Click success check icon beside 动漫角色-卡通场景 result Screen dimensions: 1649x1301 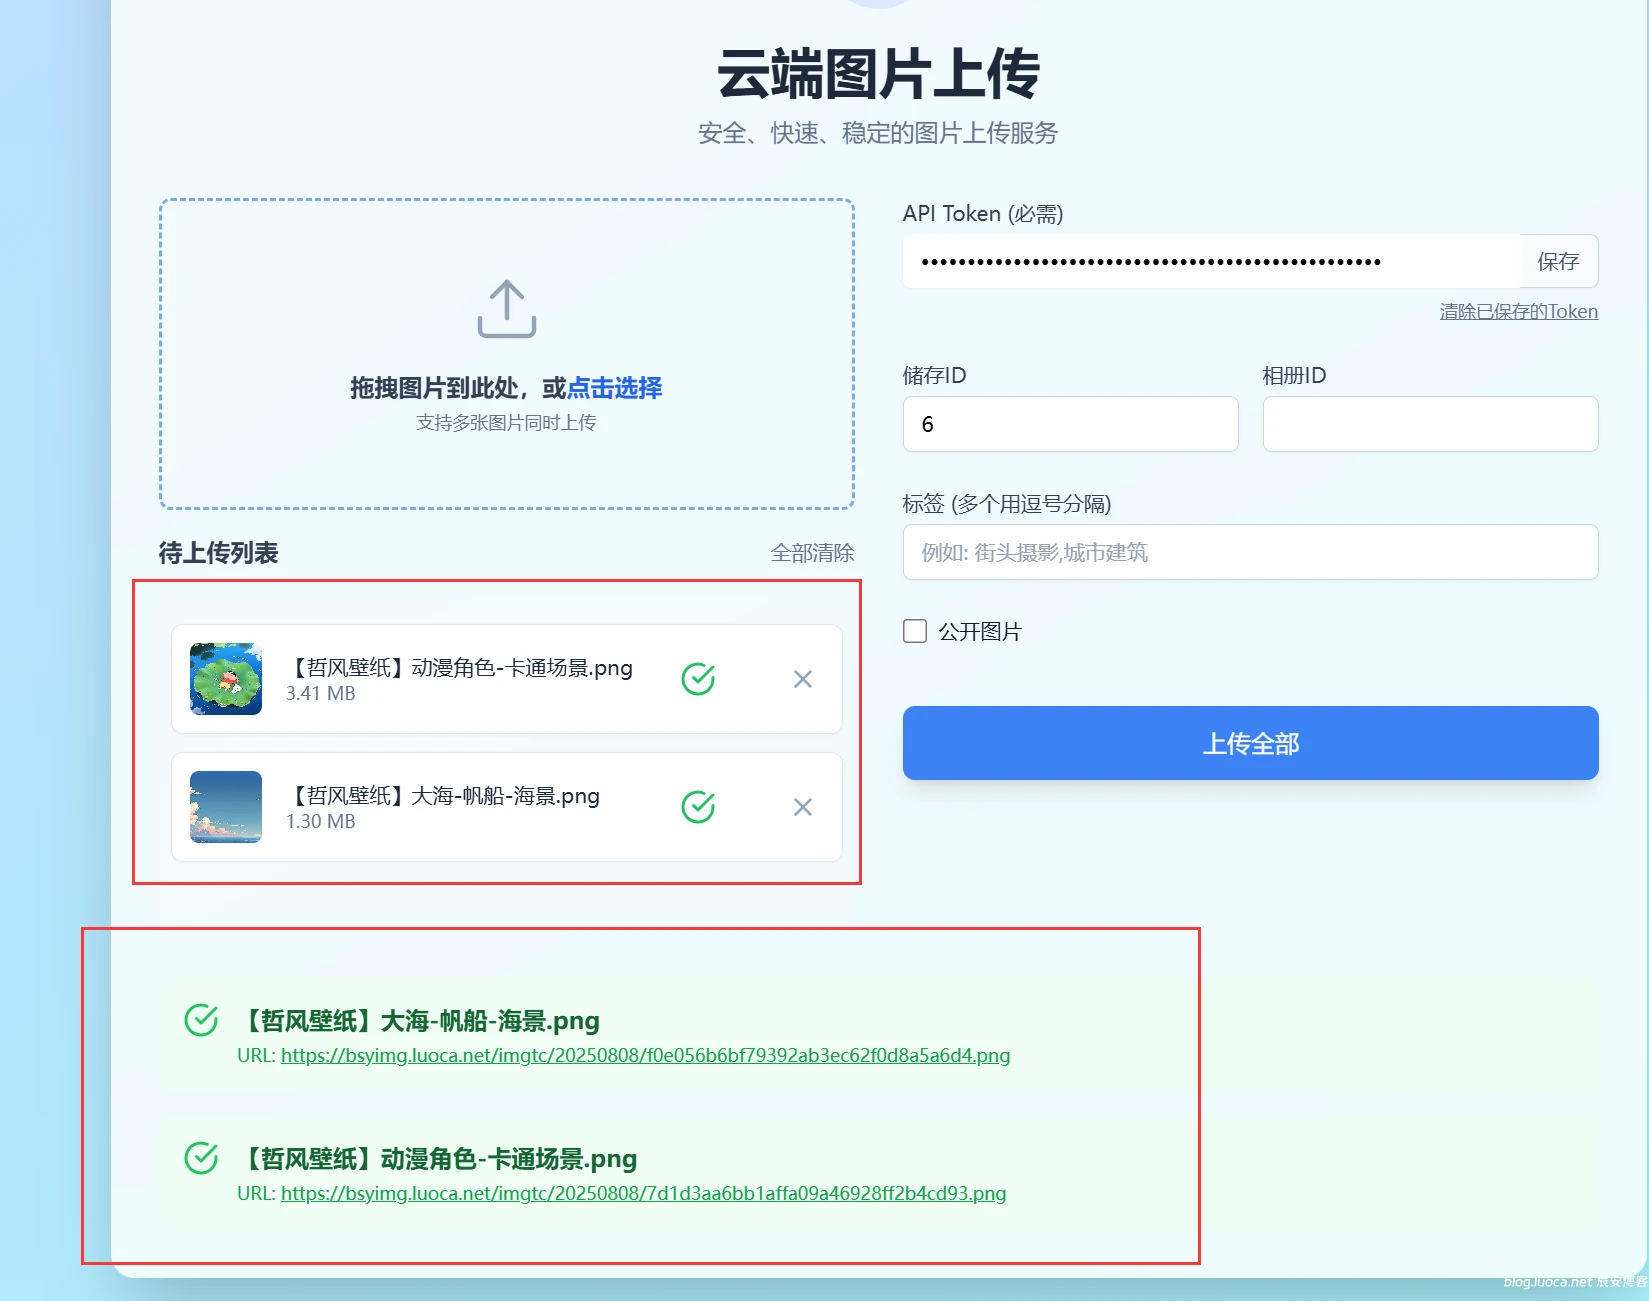pos(201,1158)
